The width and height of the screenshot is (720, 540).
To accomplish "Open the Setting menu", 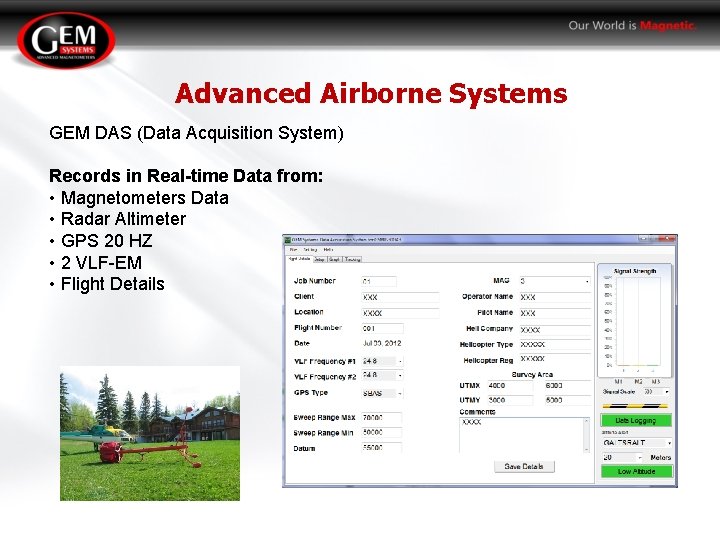I will [310, 249].
